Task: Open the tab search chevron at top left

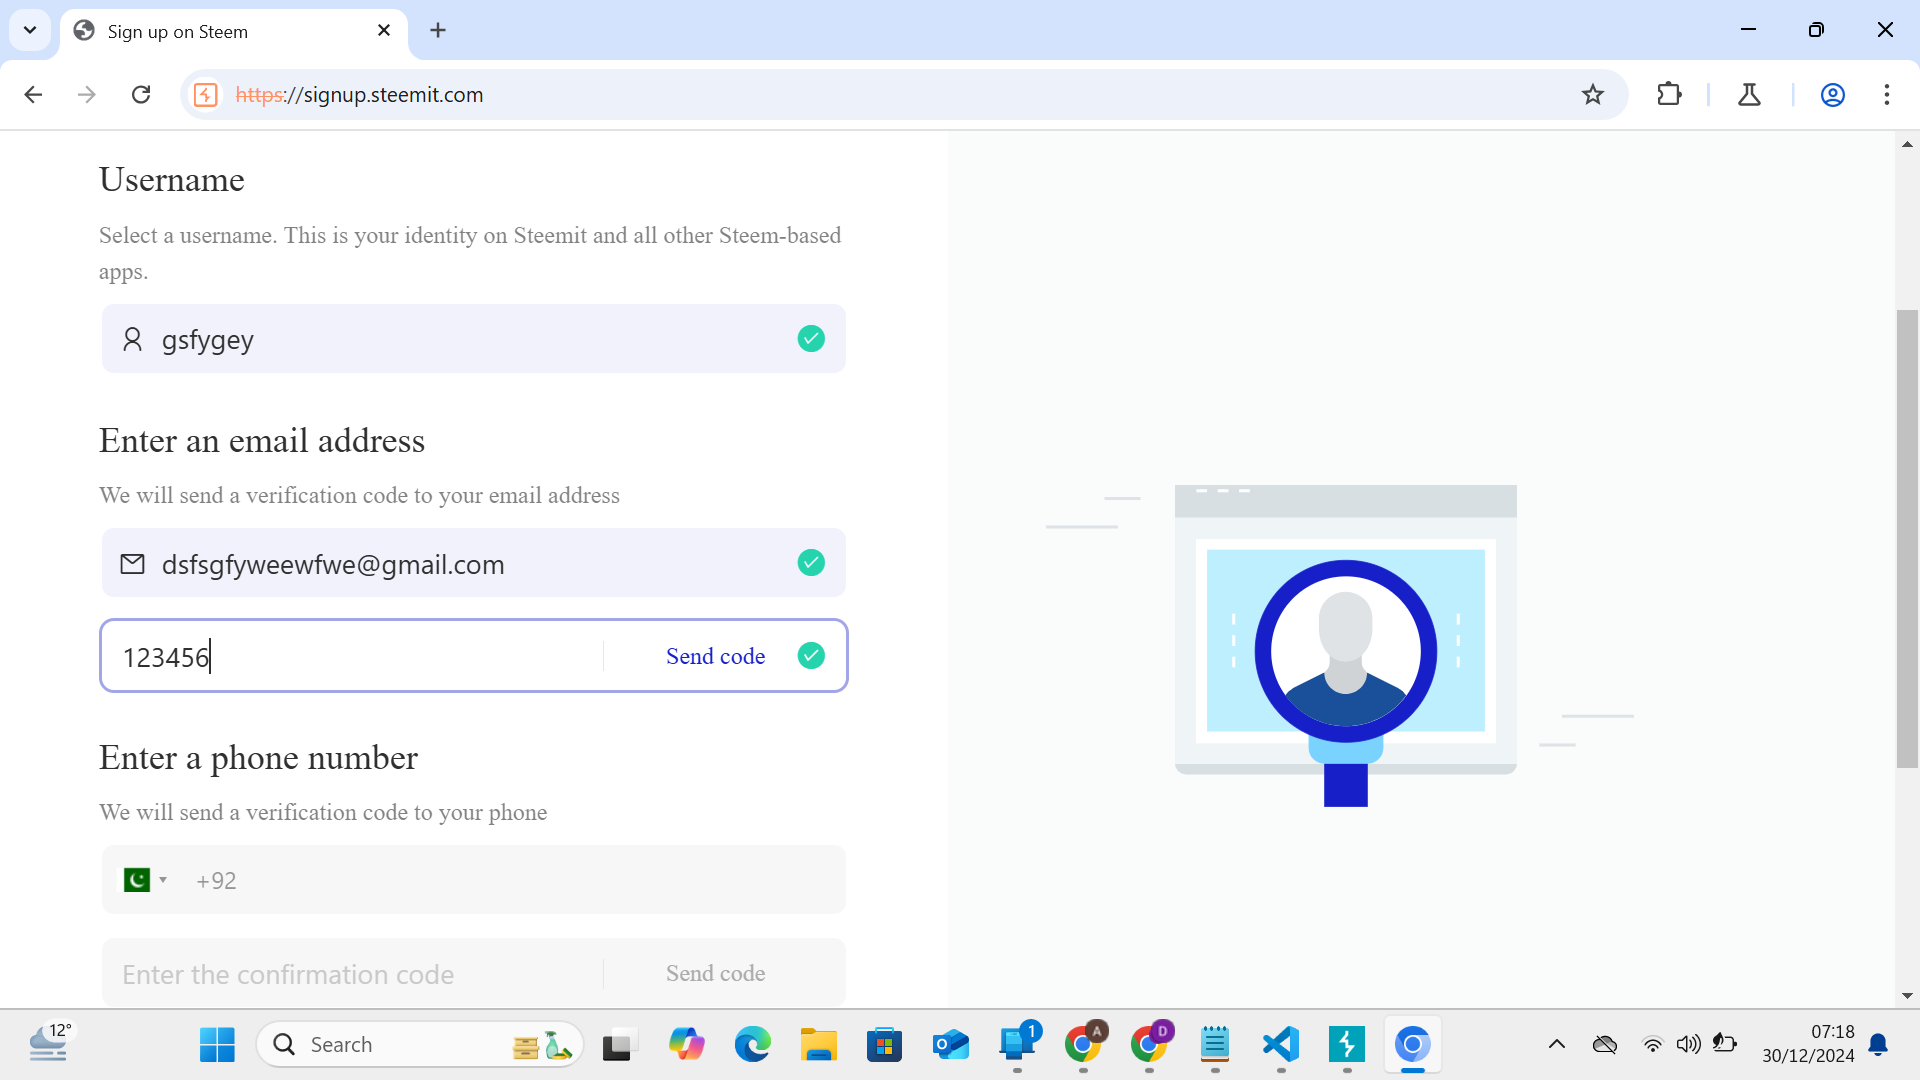Action: [x=29, y=30]
